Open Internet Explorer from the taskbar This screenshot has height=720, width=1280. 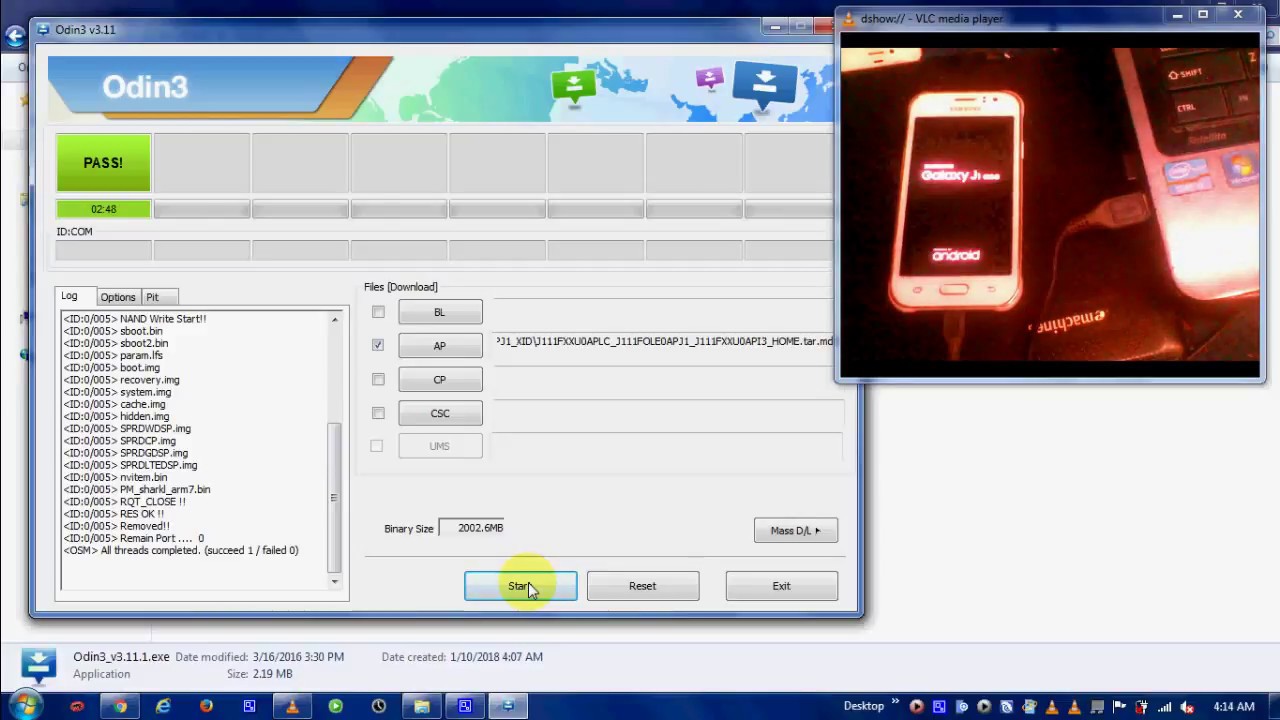coord(163,706)
